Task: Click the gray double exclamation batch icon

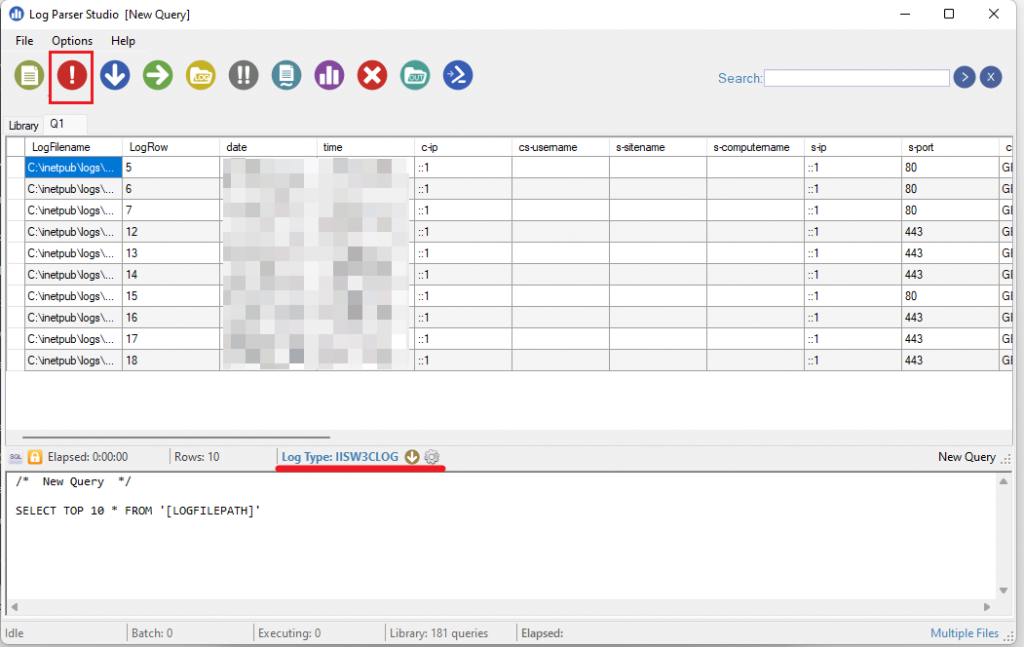Action: 244,76
